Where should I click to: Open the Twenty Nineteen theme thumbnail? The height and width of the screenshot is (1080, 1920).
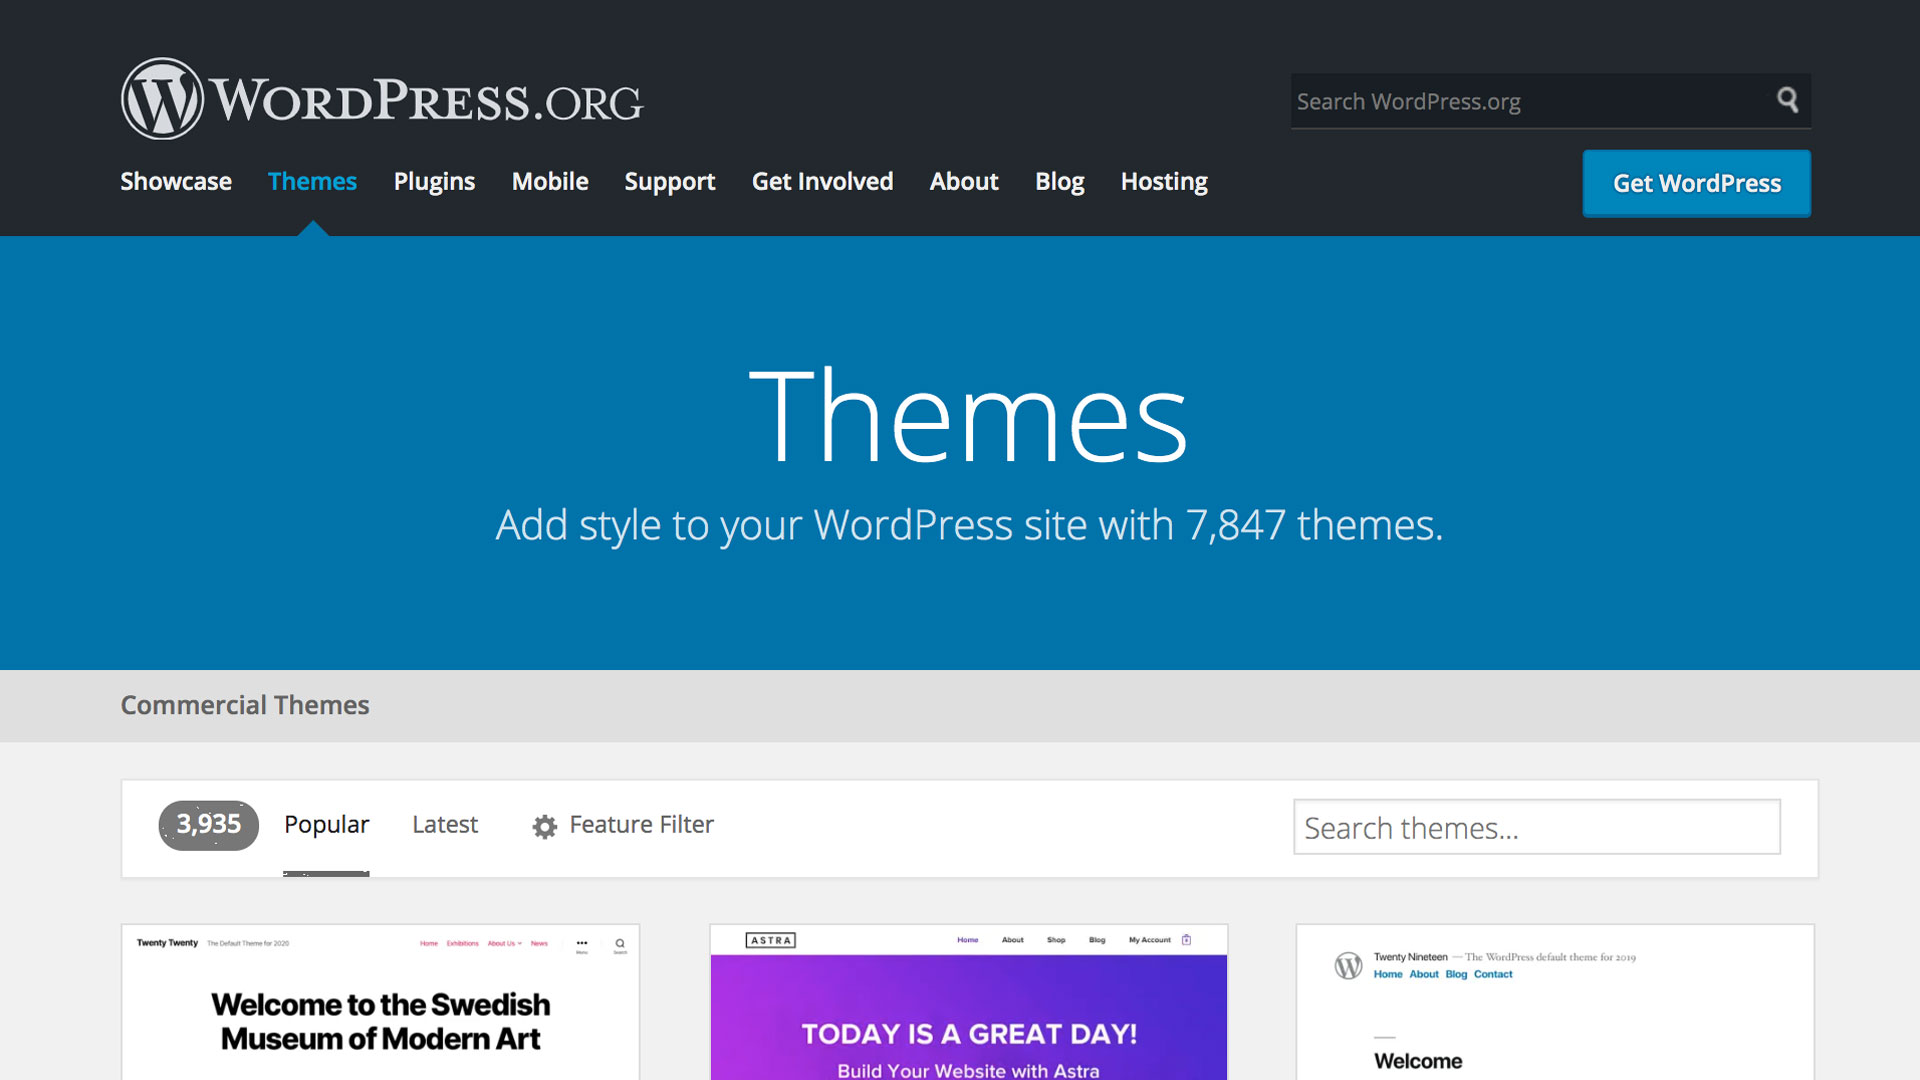pos(1555,1002)
